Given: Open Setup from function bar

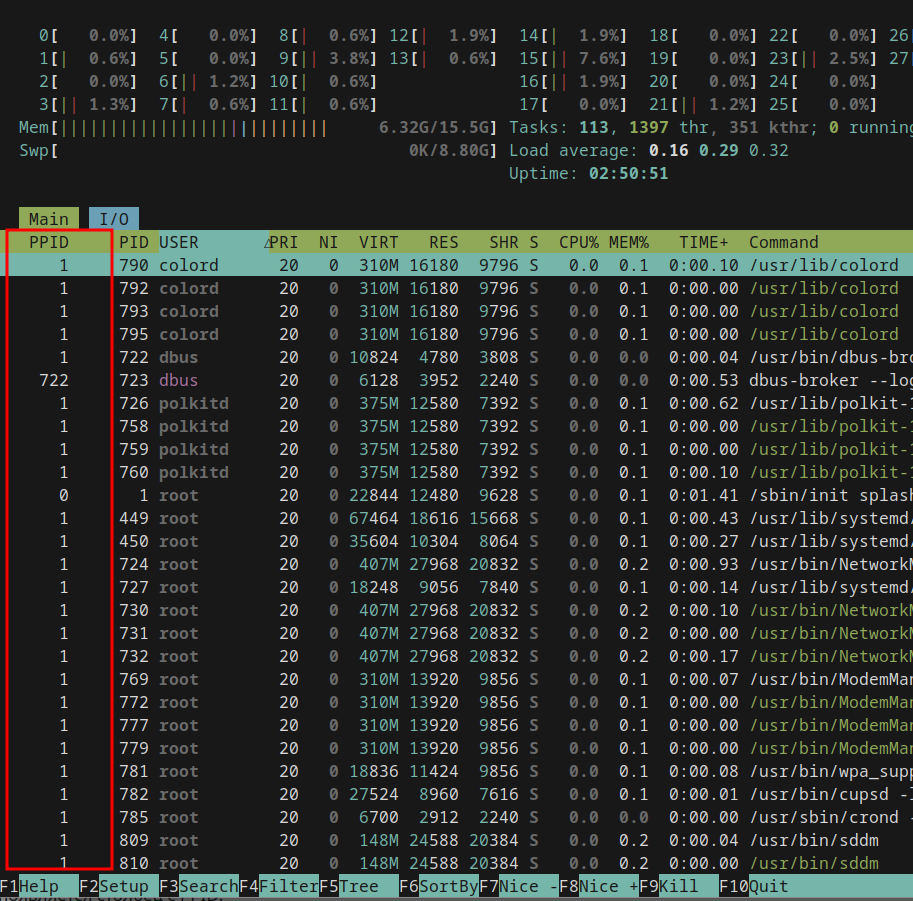Looking at the screenshot, I should 119,886.
